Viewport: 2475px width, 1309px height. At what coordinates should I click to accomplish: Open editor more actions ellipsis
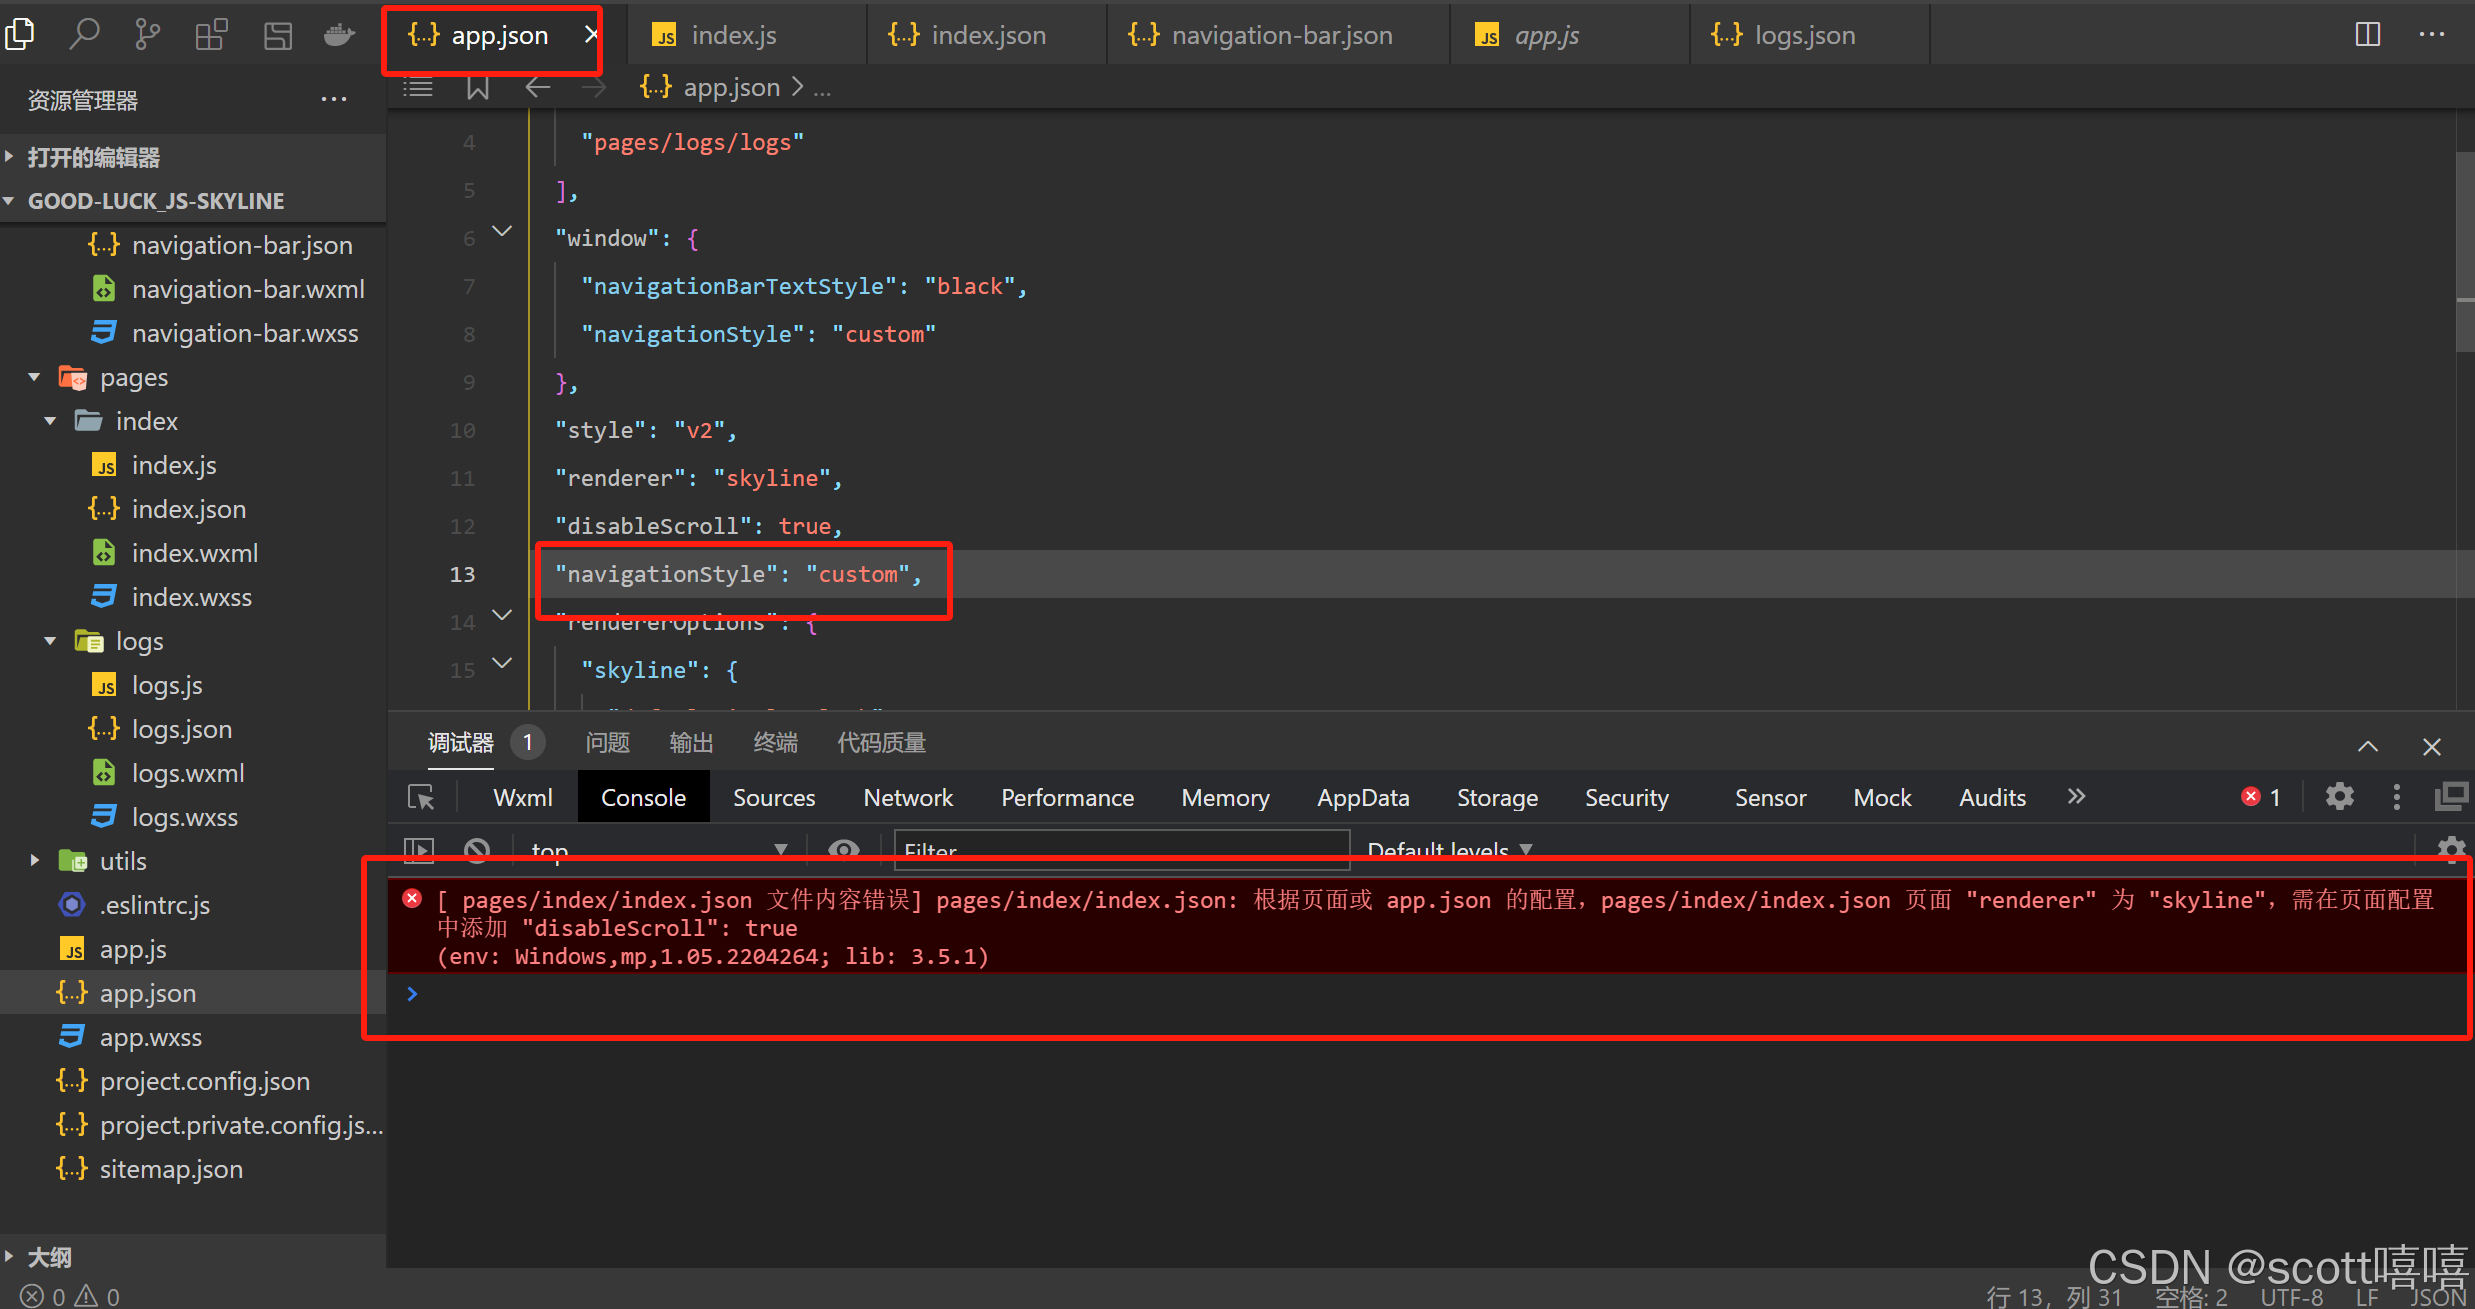pos(2432,35)
